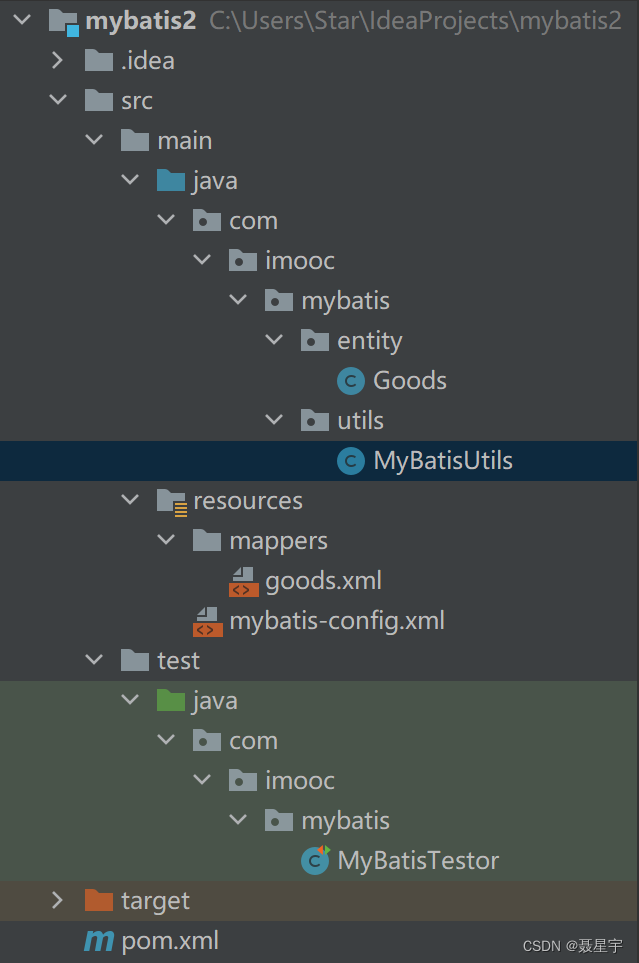Click the Goods class icon
This screenshot has height=963, width=639.
coord(351,380)
